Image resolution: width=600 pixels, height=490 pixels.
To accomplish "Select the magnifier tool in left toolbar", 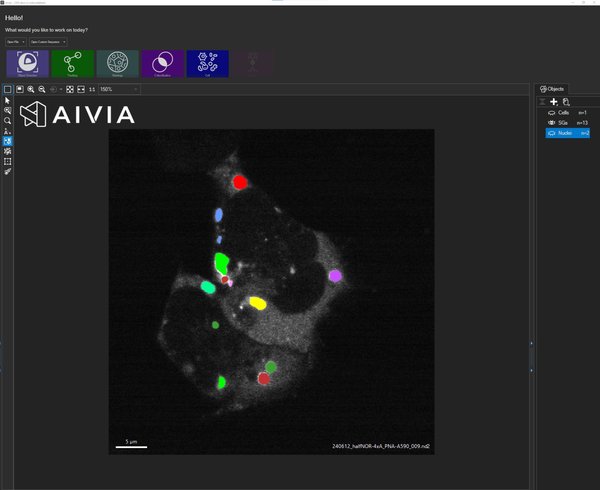I will click(7, 121).
